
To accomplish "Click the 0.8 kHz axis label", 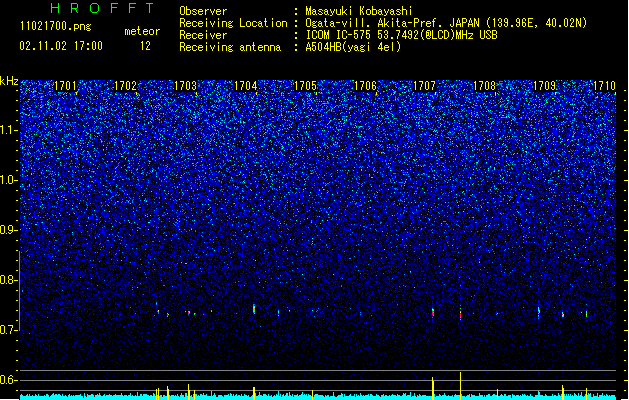I will [8, 280].
